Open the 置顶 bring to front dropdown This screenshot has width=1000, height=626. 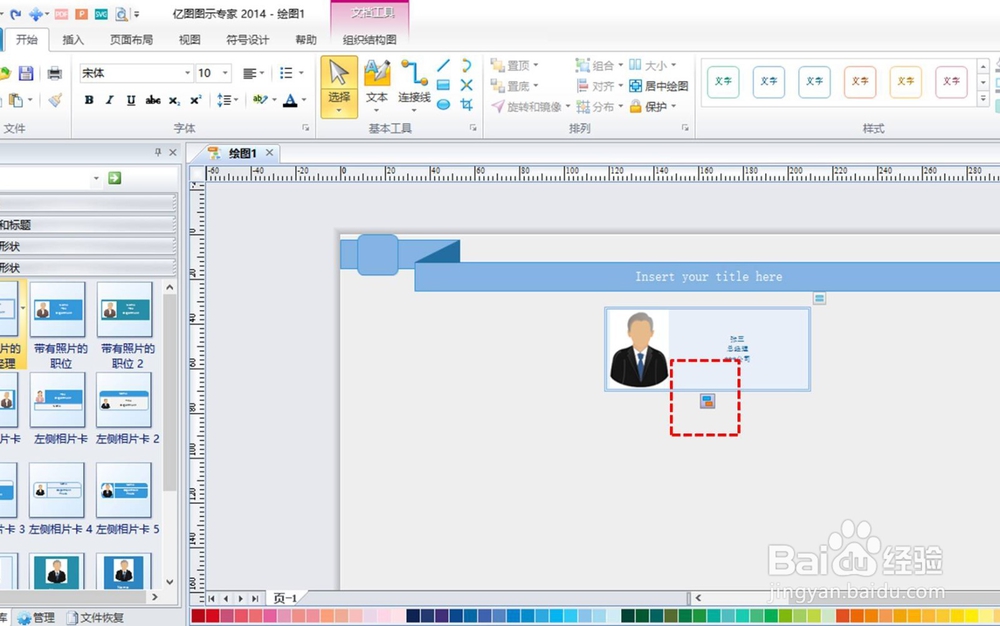pyautogui.click(x=514, y=66)
